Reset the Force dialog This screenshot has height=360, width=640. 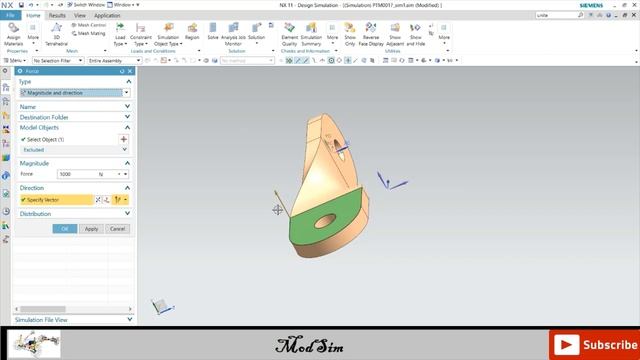122,71
